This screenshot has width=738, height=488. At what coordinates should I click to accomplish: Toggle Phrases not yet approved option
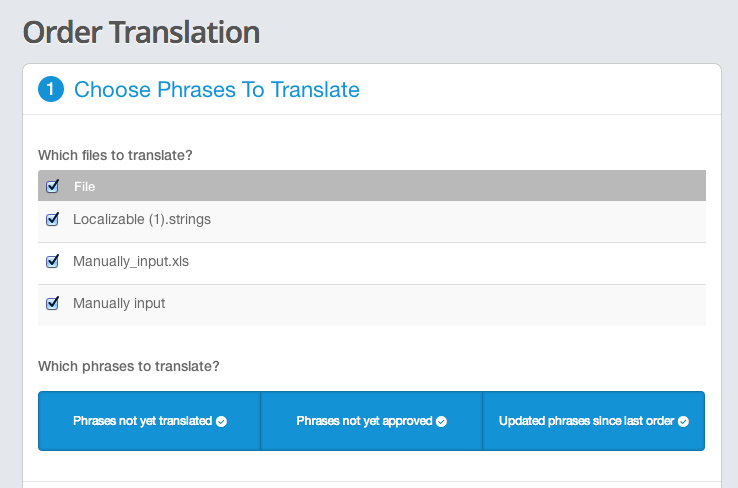[371, 421]
